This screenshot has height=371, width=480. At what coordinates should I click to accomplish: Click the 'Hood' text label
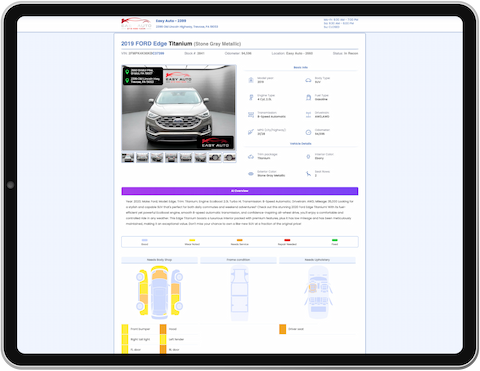pos(173,329)
